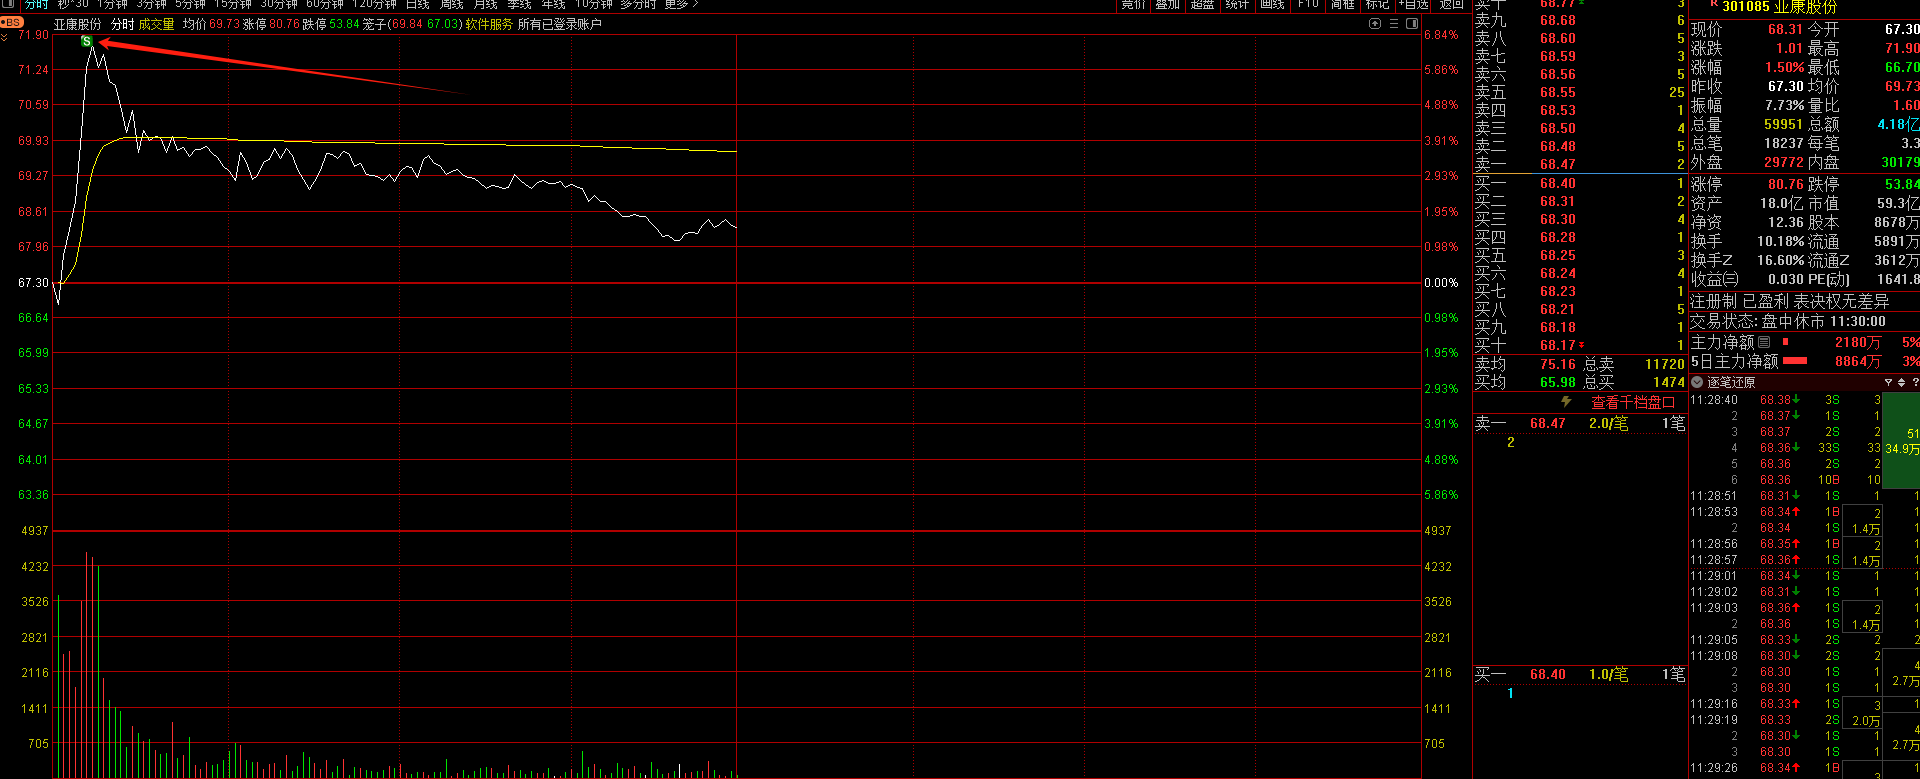Toggle the side panel layout icon
1920x779 pixels.
1412,24
